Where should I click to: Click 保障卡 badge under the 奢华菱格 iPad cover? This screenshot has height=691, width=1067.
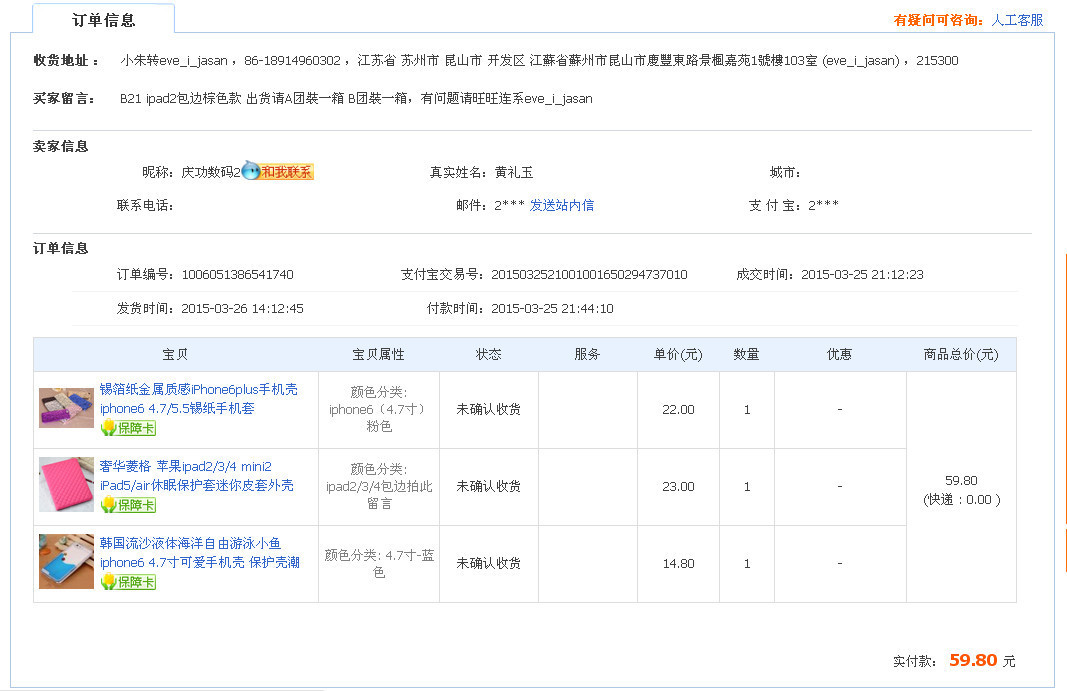pos(128,505)
